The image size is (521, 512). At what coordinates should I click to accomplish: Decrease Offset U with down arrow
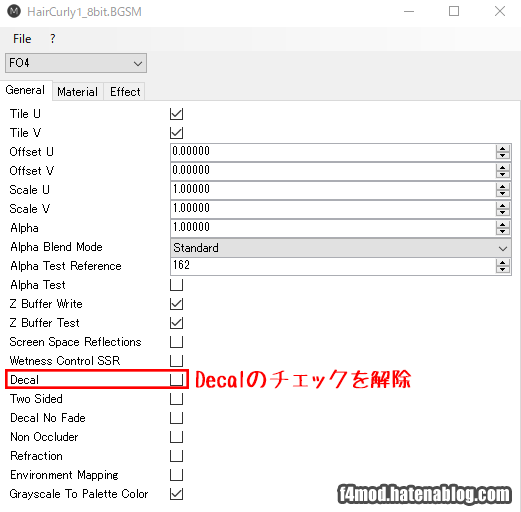(502, 156)
